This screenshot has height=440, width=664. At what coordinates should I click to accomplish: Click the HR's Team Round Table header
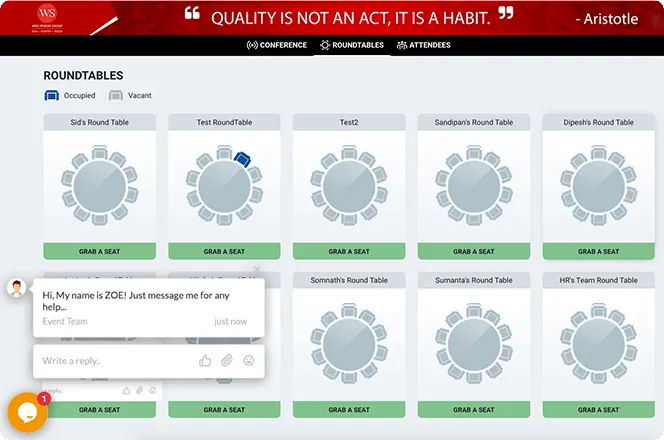click(598, 280)
